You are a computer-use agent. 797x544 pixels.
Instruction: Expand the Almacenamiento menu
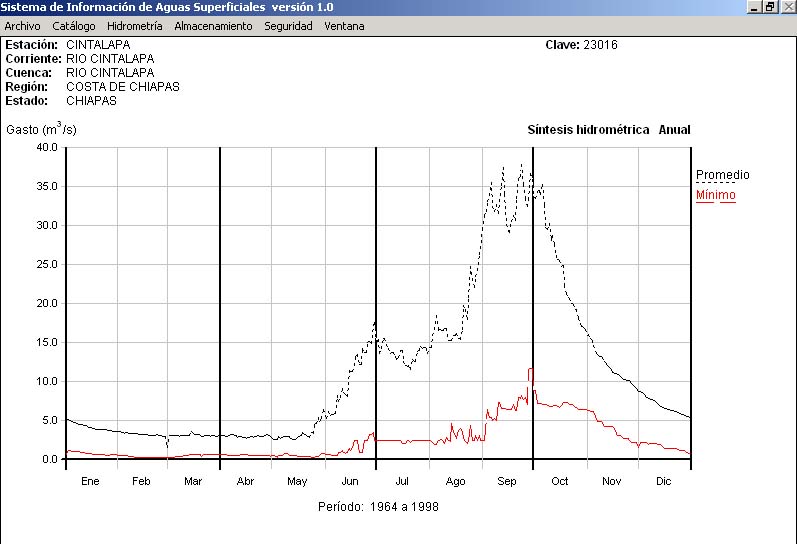coord(213,26)
